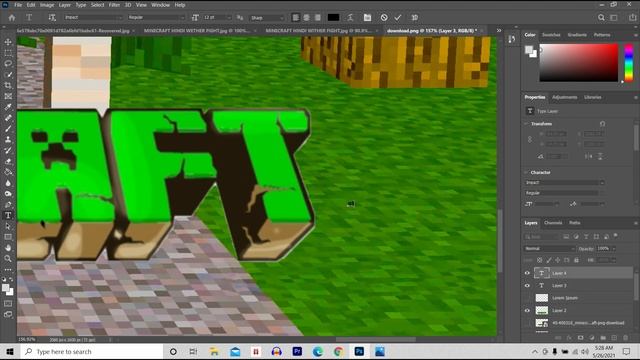Viewport: 640px width, 360px height.
Task: Open Normal blend mode dropdown
Action: 549,249
